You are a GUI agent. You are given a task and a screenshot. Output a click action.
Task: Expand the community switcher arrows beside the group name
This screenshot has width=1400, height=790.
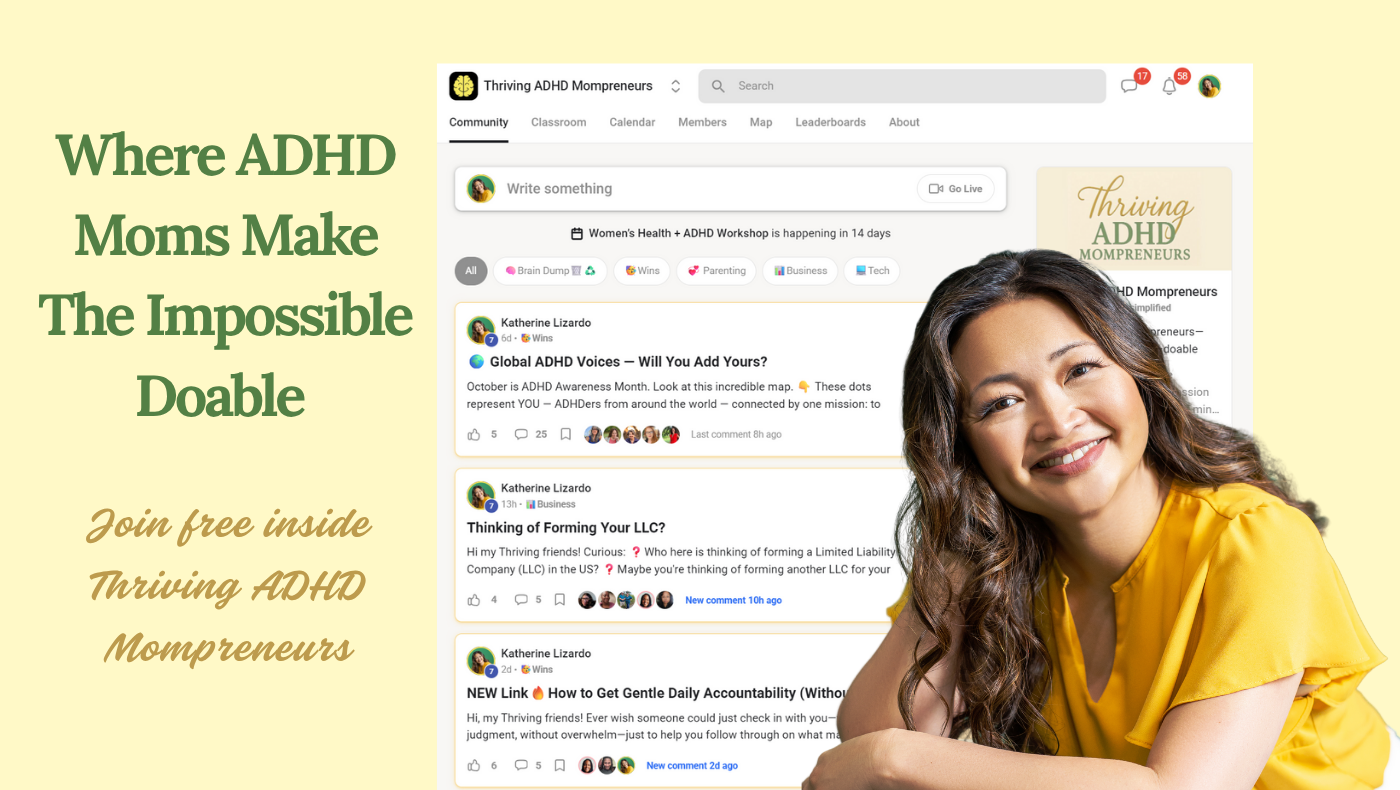pos(675,86)
